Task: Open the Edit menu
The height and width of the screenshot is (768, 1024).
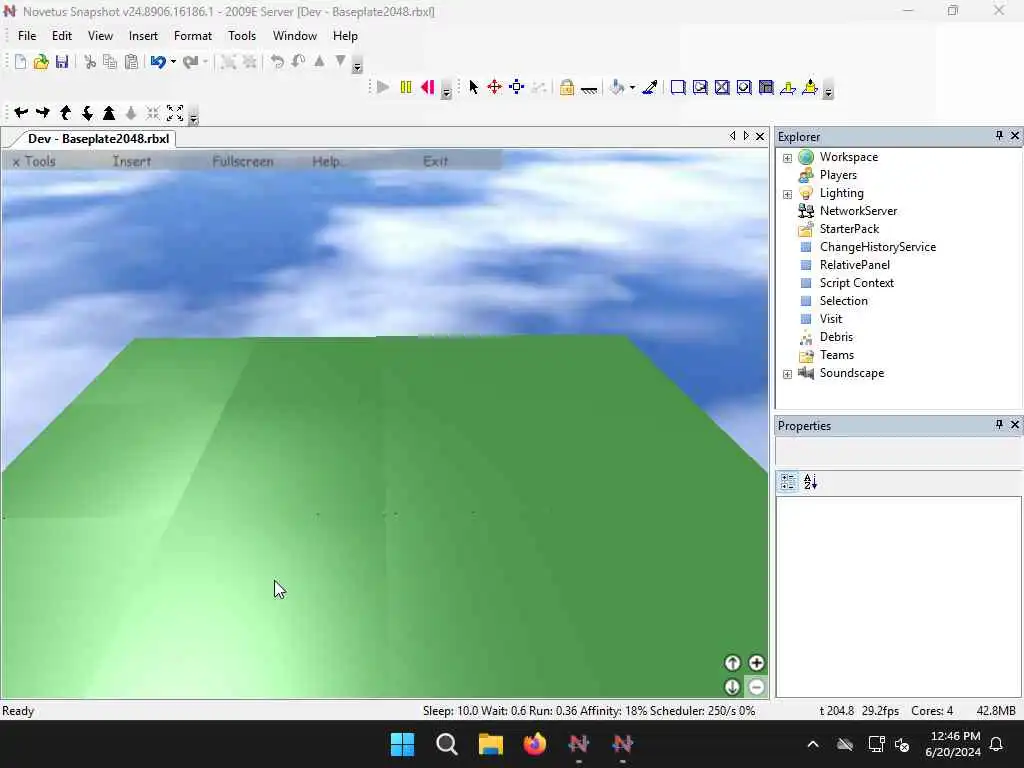Action: (62, 36)
